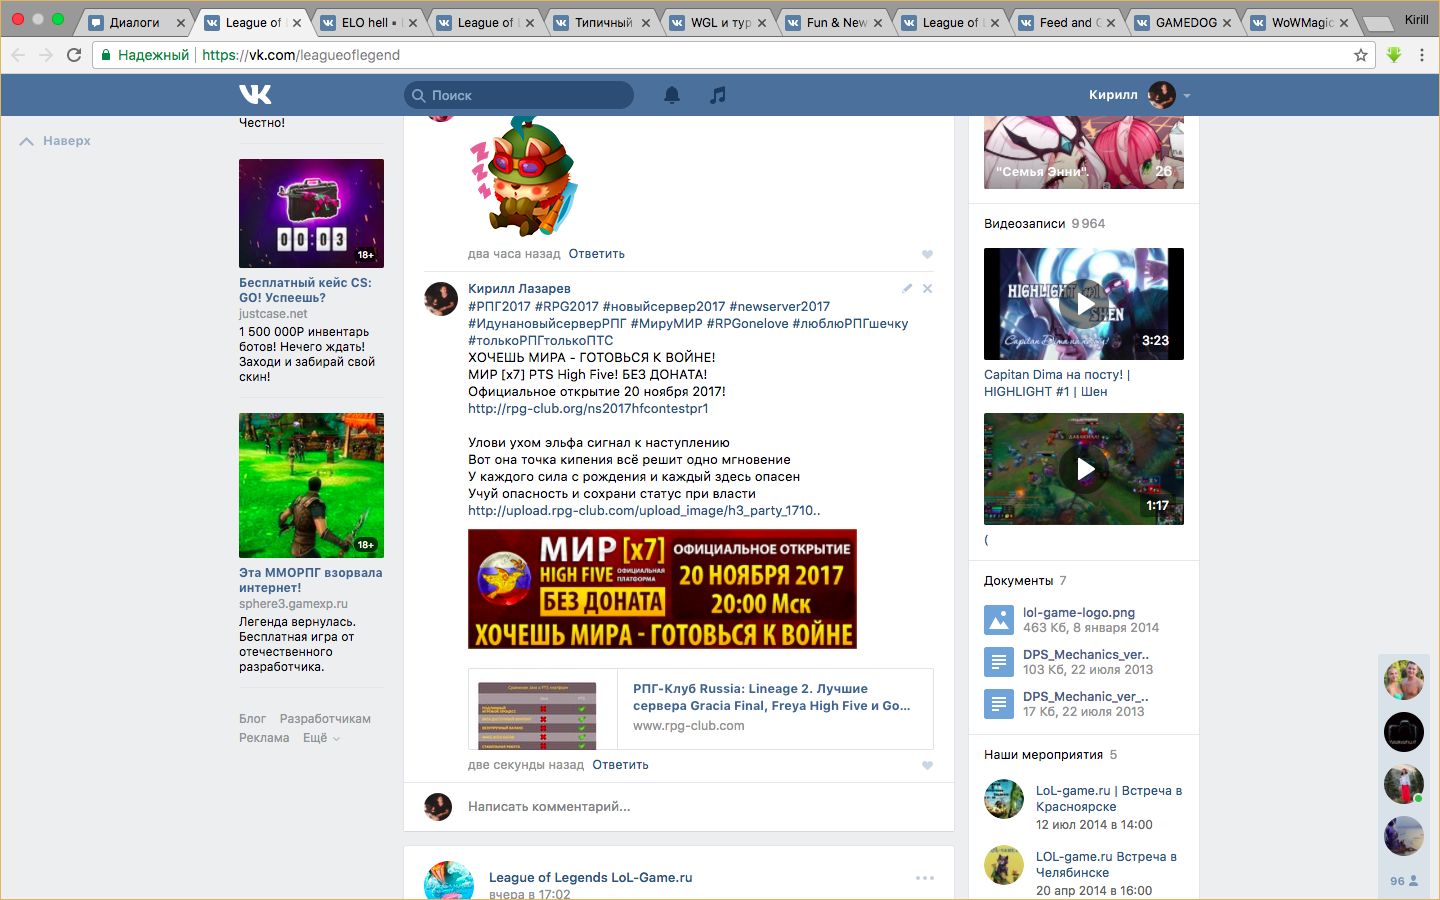
Task: Like the sticker comment from два часа назад
Action: [927, 254]
